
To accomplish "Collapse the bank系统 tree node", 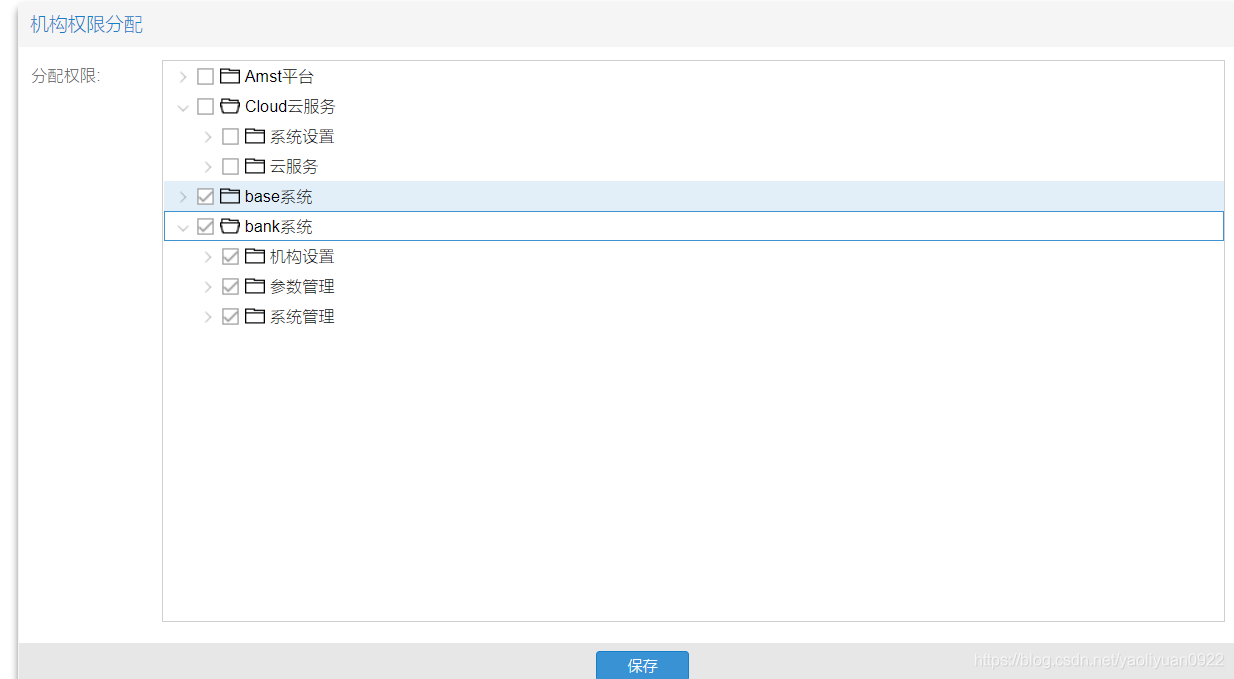I will [183, 226].
